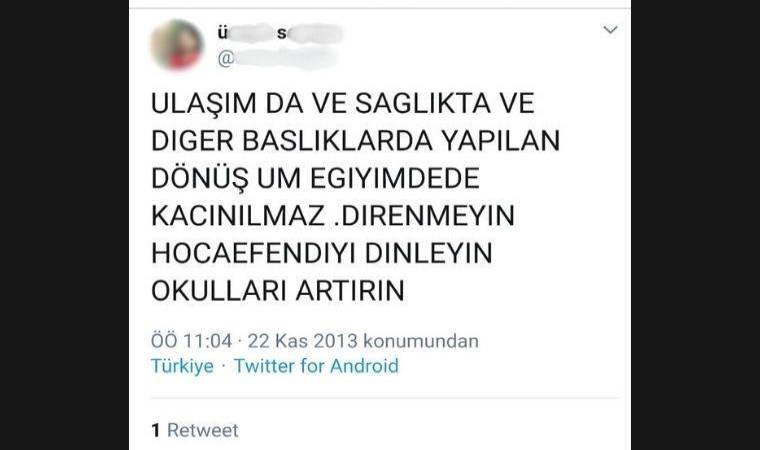
Task: Open the blurred profile avatar
Action: coord(176,45)
